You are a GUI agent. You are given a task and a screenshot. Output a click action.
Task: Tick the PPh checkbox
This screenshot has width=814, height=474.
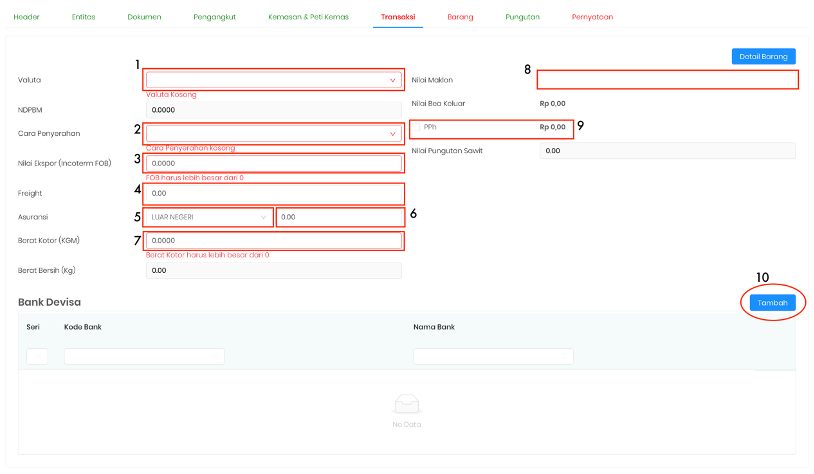coord(418,128)
